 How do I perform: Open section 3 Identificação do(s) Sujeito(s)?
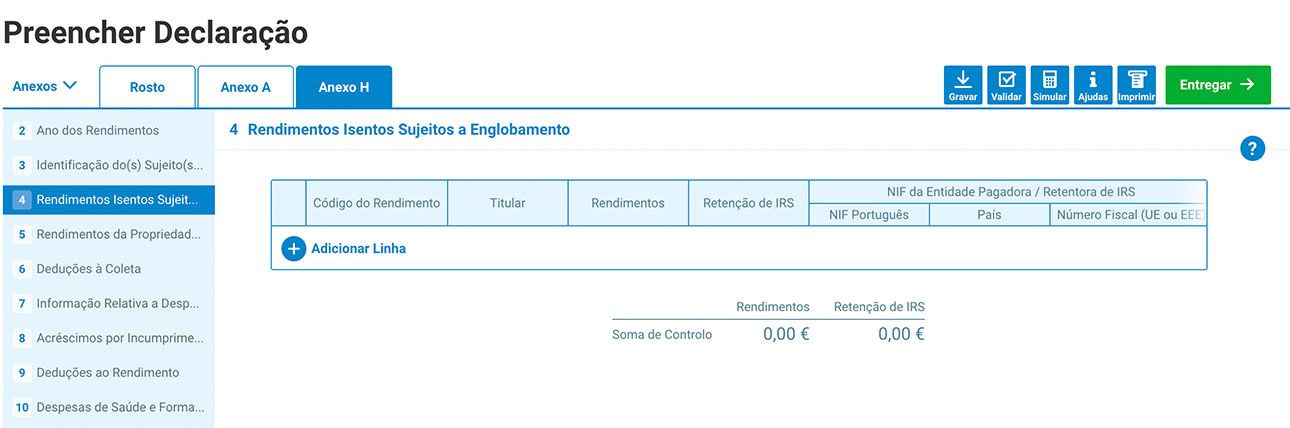pos(119,165)
